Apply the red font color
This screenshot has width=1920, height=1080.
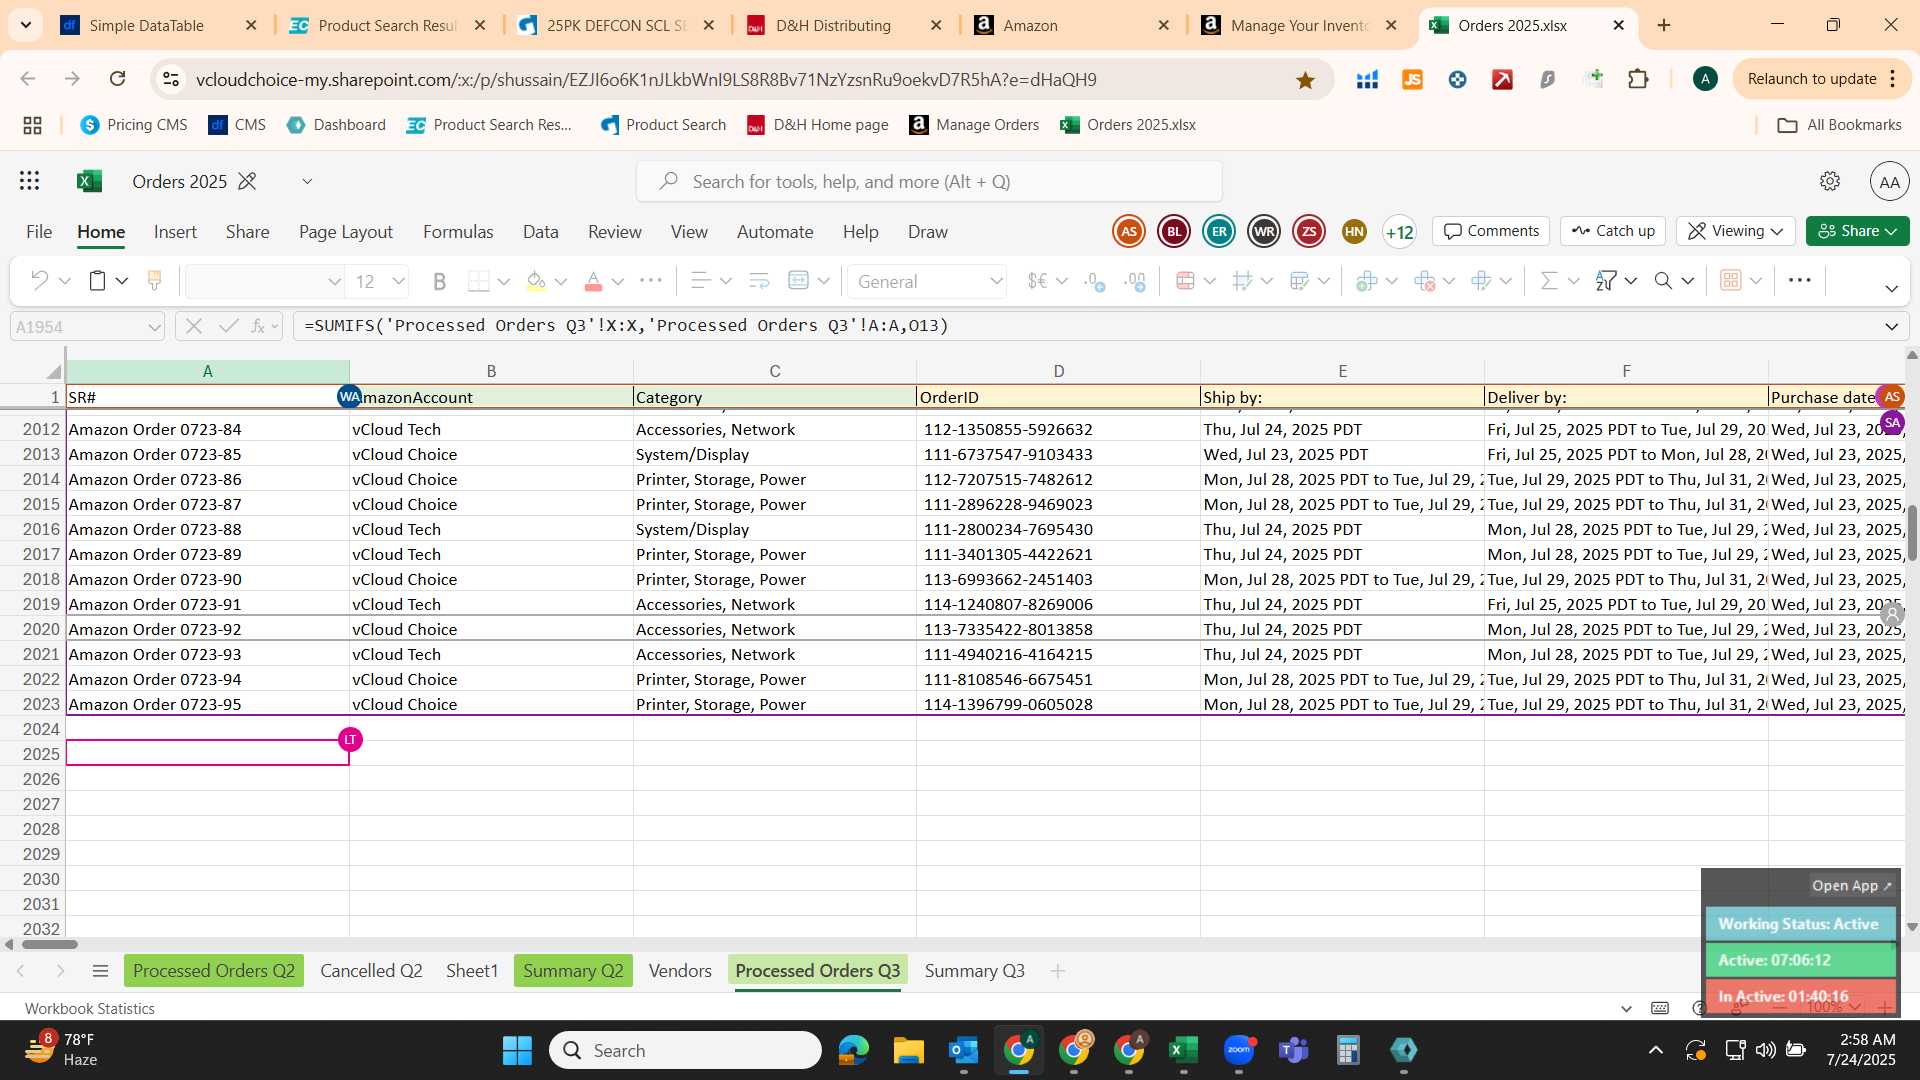tap(593, 281)
